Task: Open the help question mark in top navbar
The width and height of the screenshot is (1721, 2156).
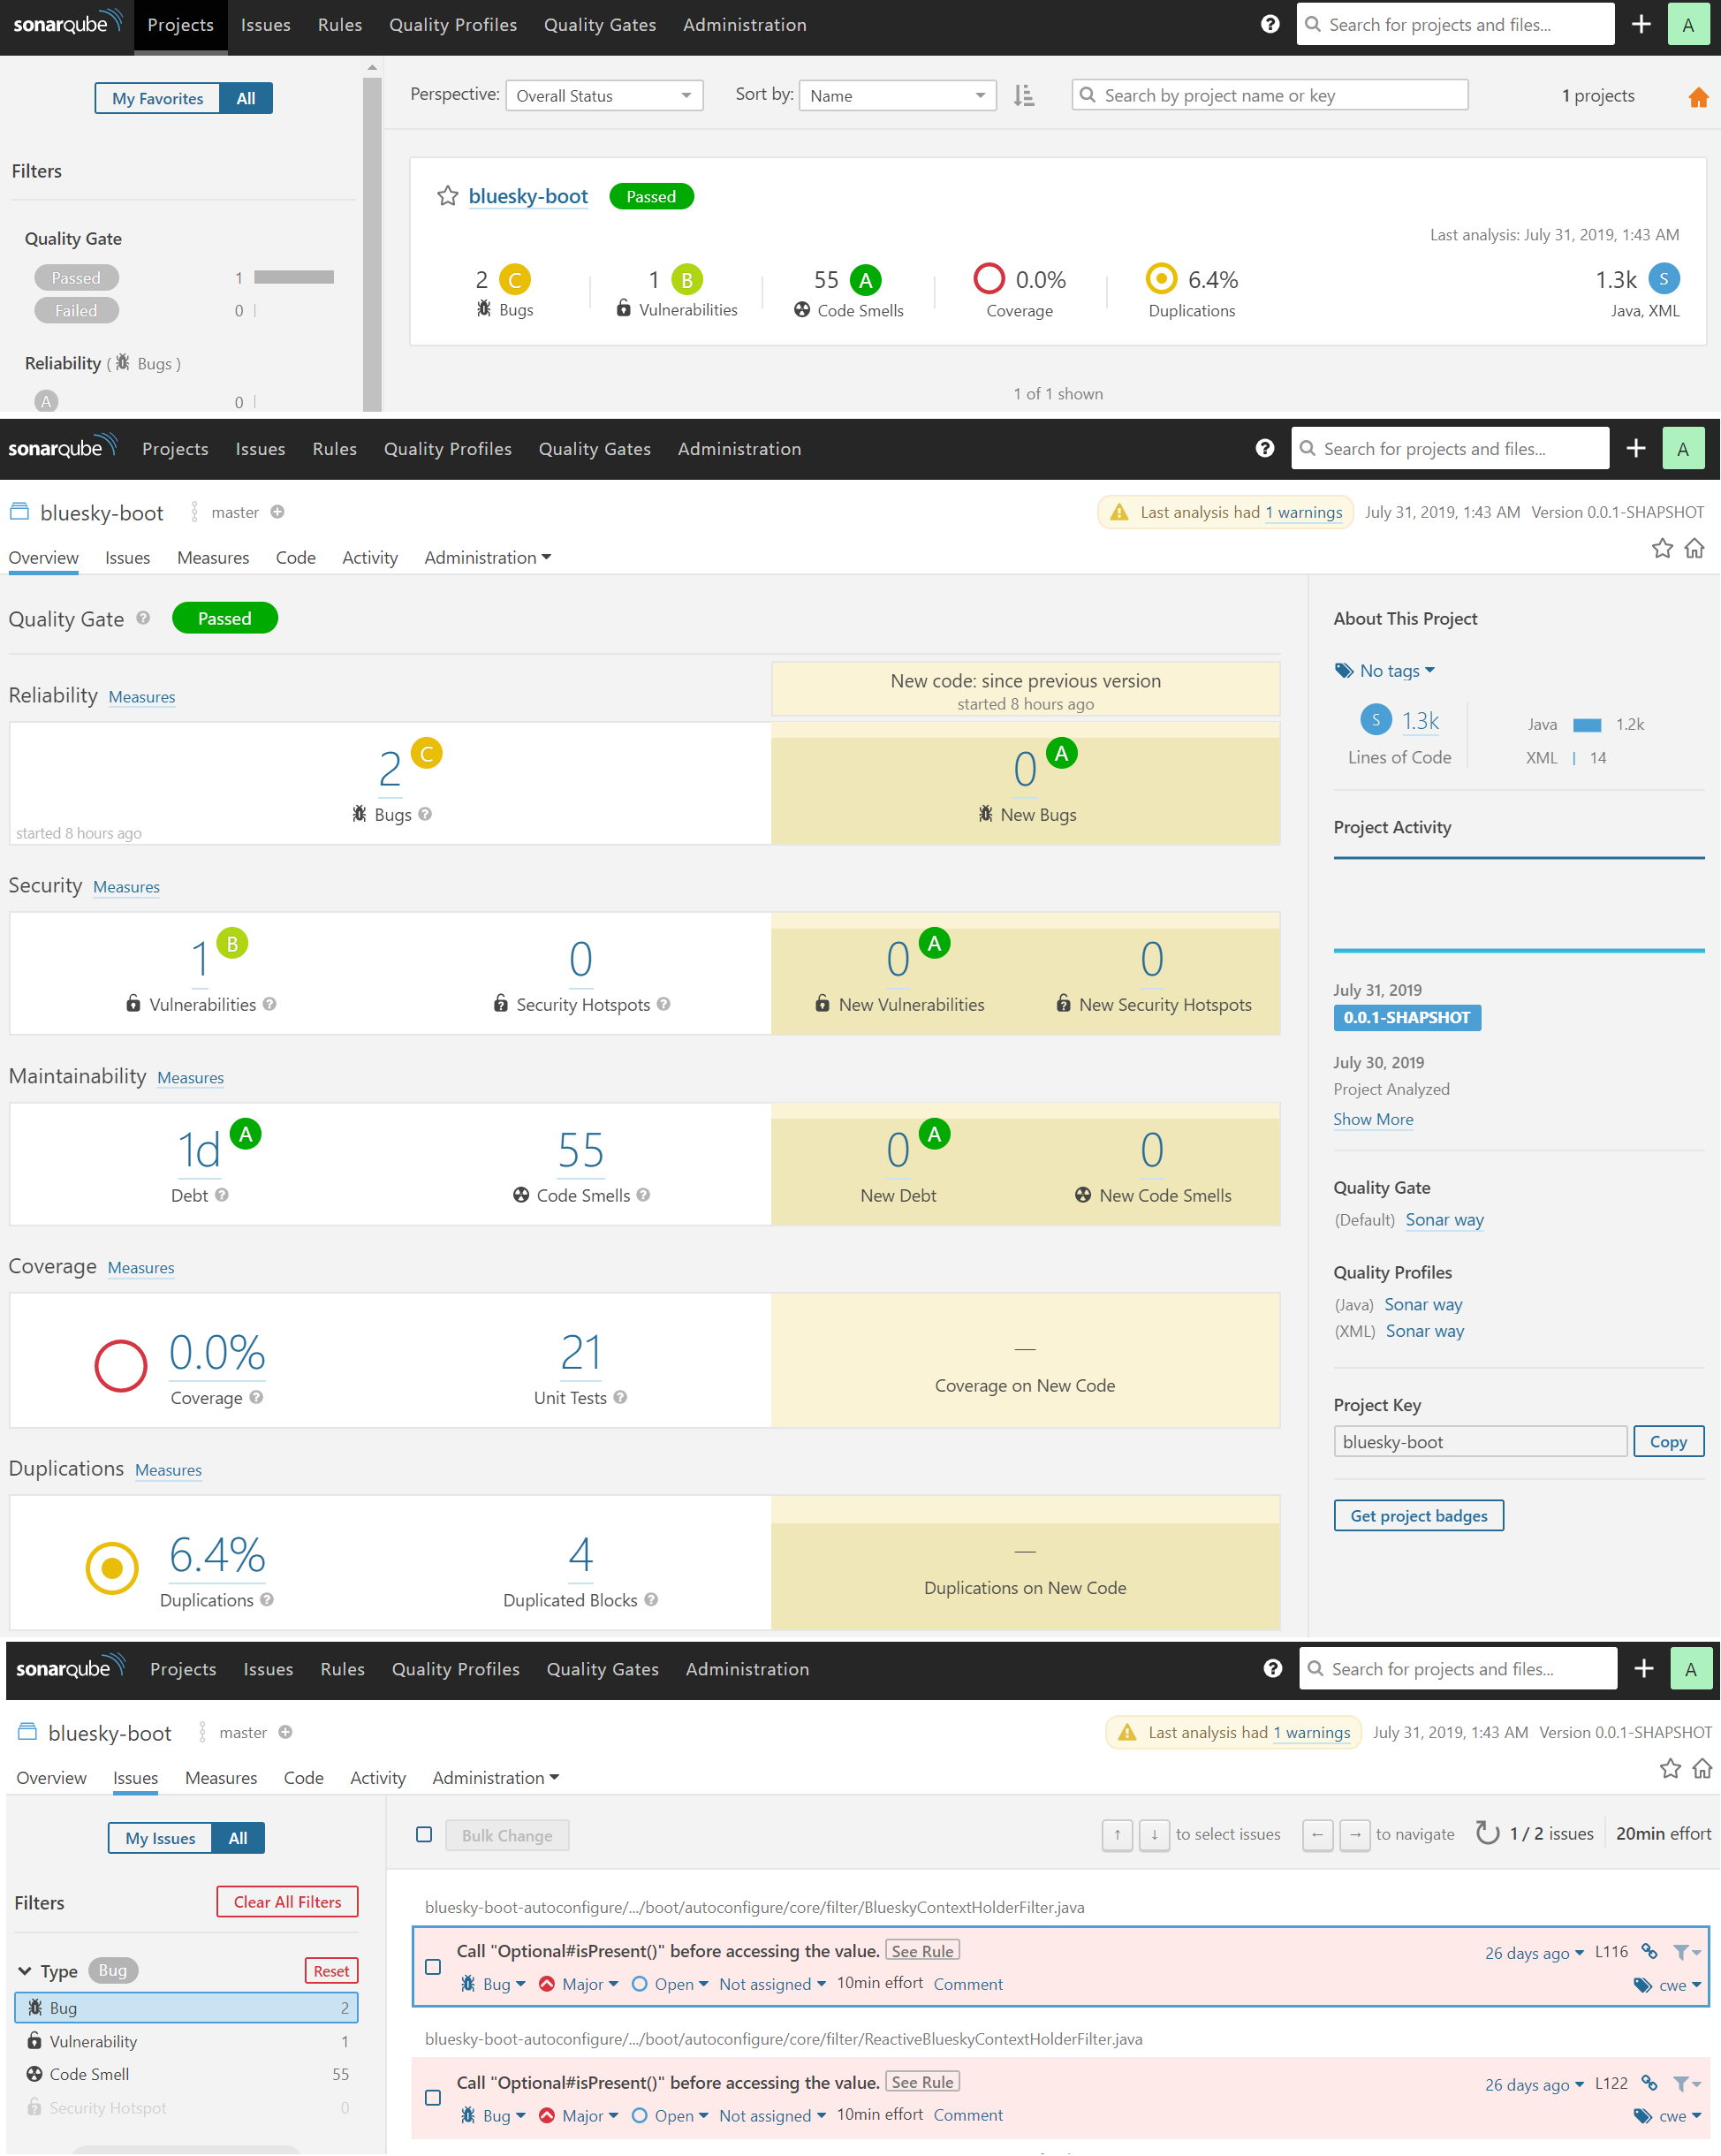Action: 1269,24
